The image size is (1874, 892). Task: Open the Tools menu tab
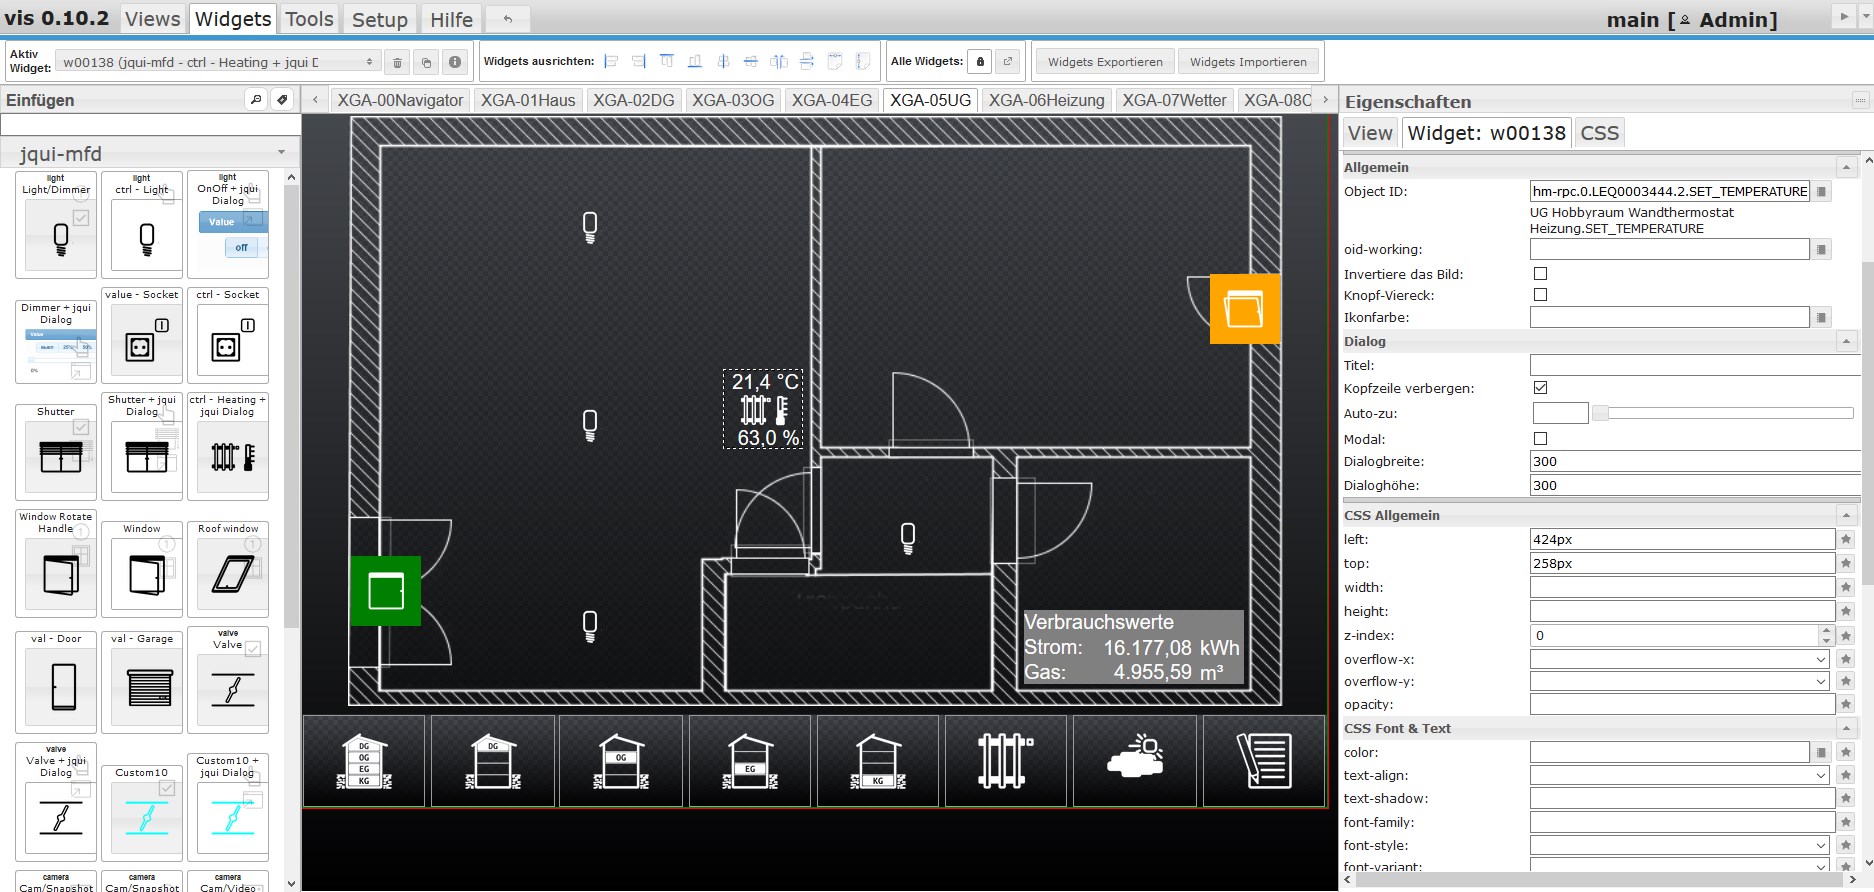point(309,19)
